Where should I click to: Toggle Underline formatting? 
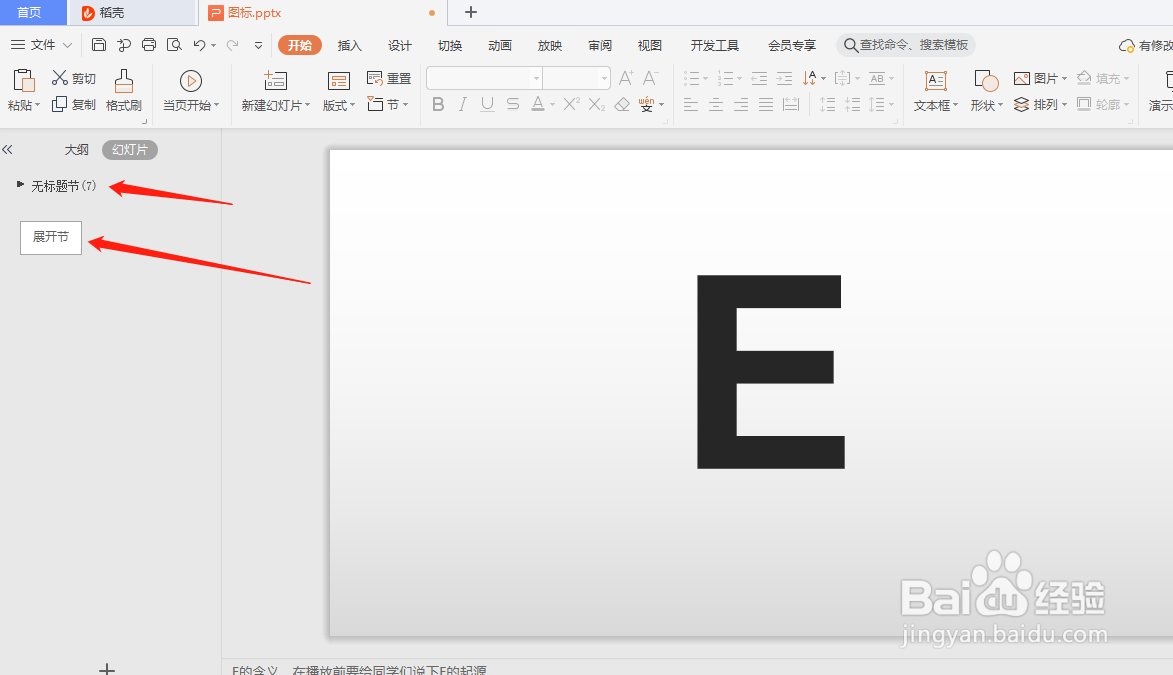(x=487, y=104)
